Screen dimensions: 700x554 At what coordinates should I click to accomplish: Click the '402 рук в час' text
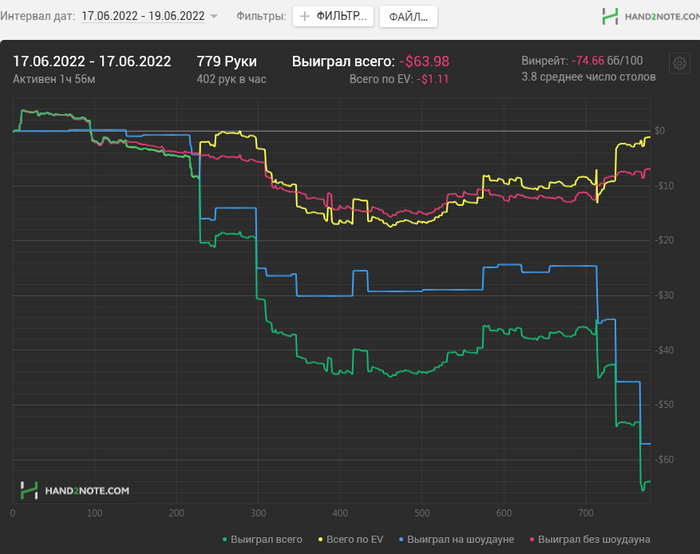tap(231, 79)
